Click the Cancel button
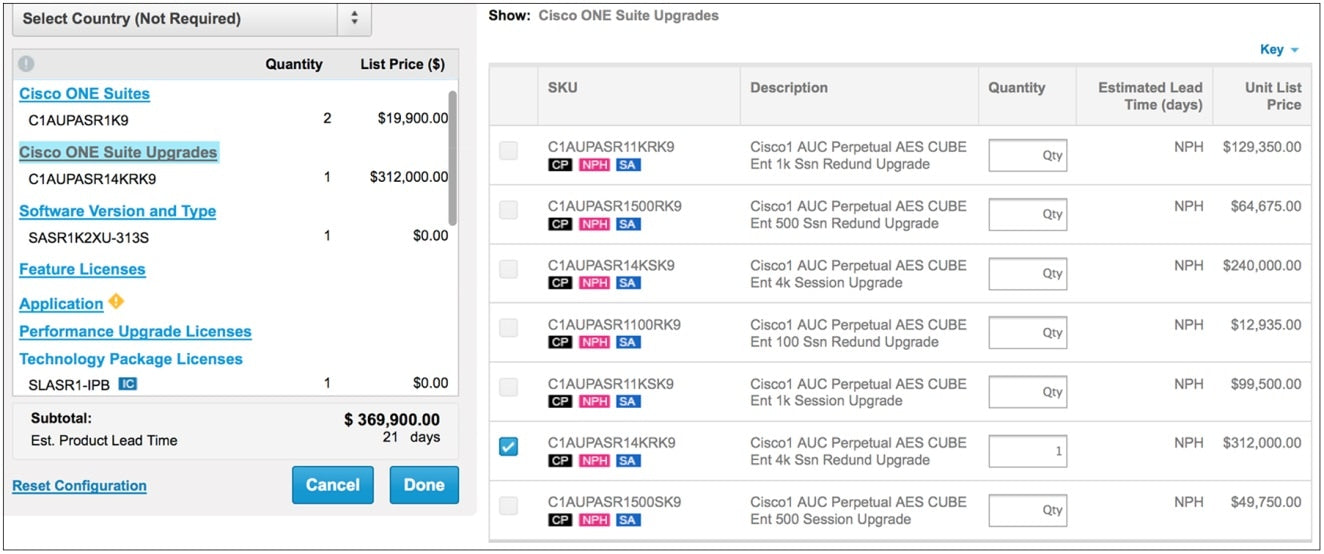This screenshot has width=1324, height=554. coord(332,485)
